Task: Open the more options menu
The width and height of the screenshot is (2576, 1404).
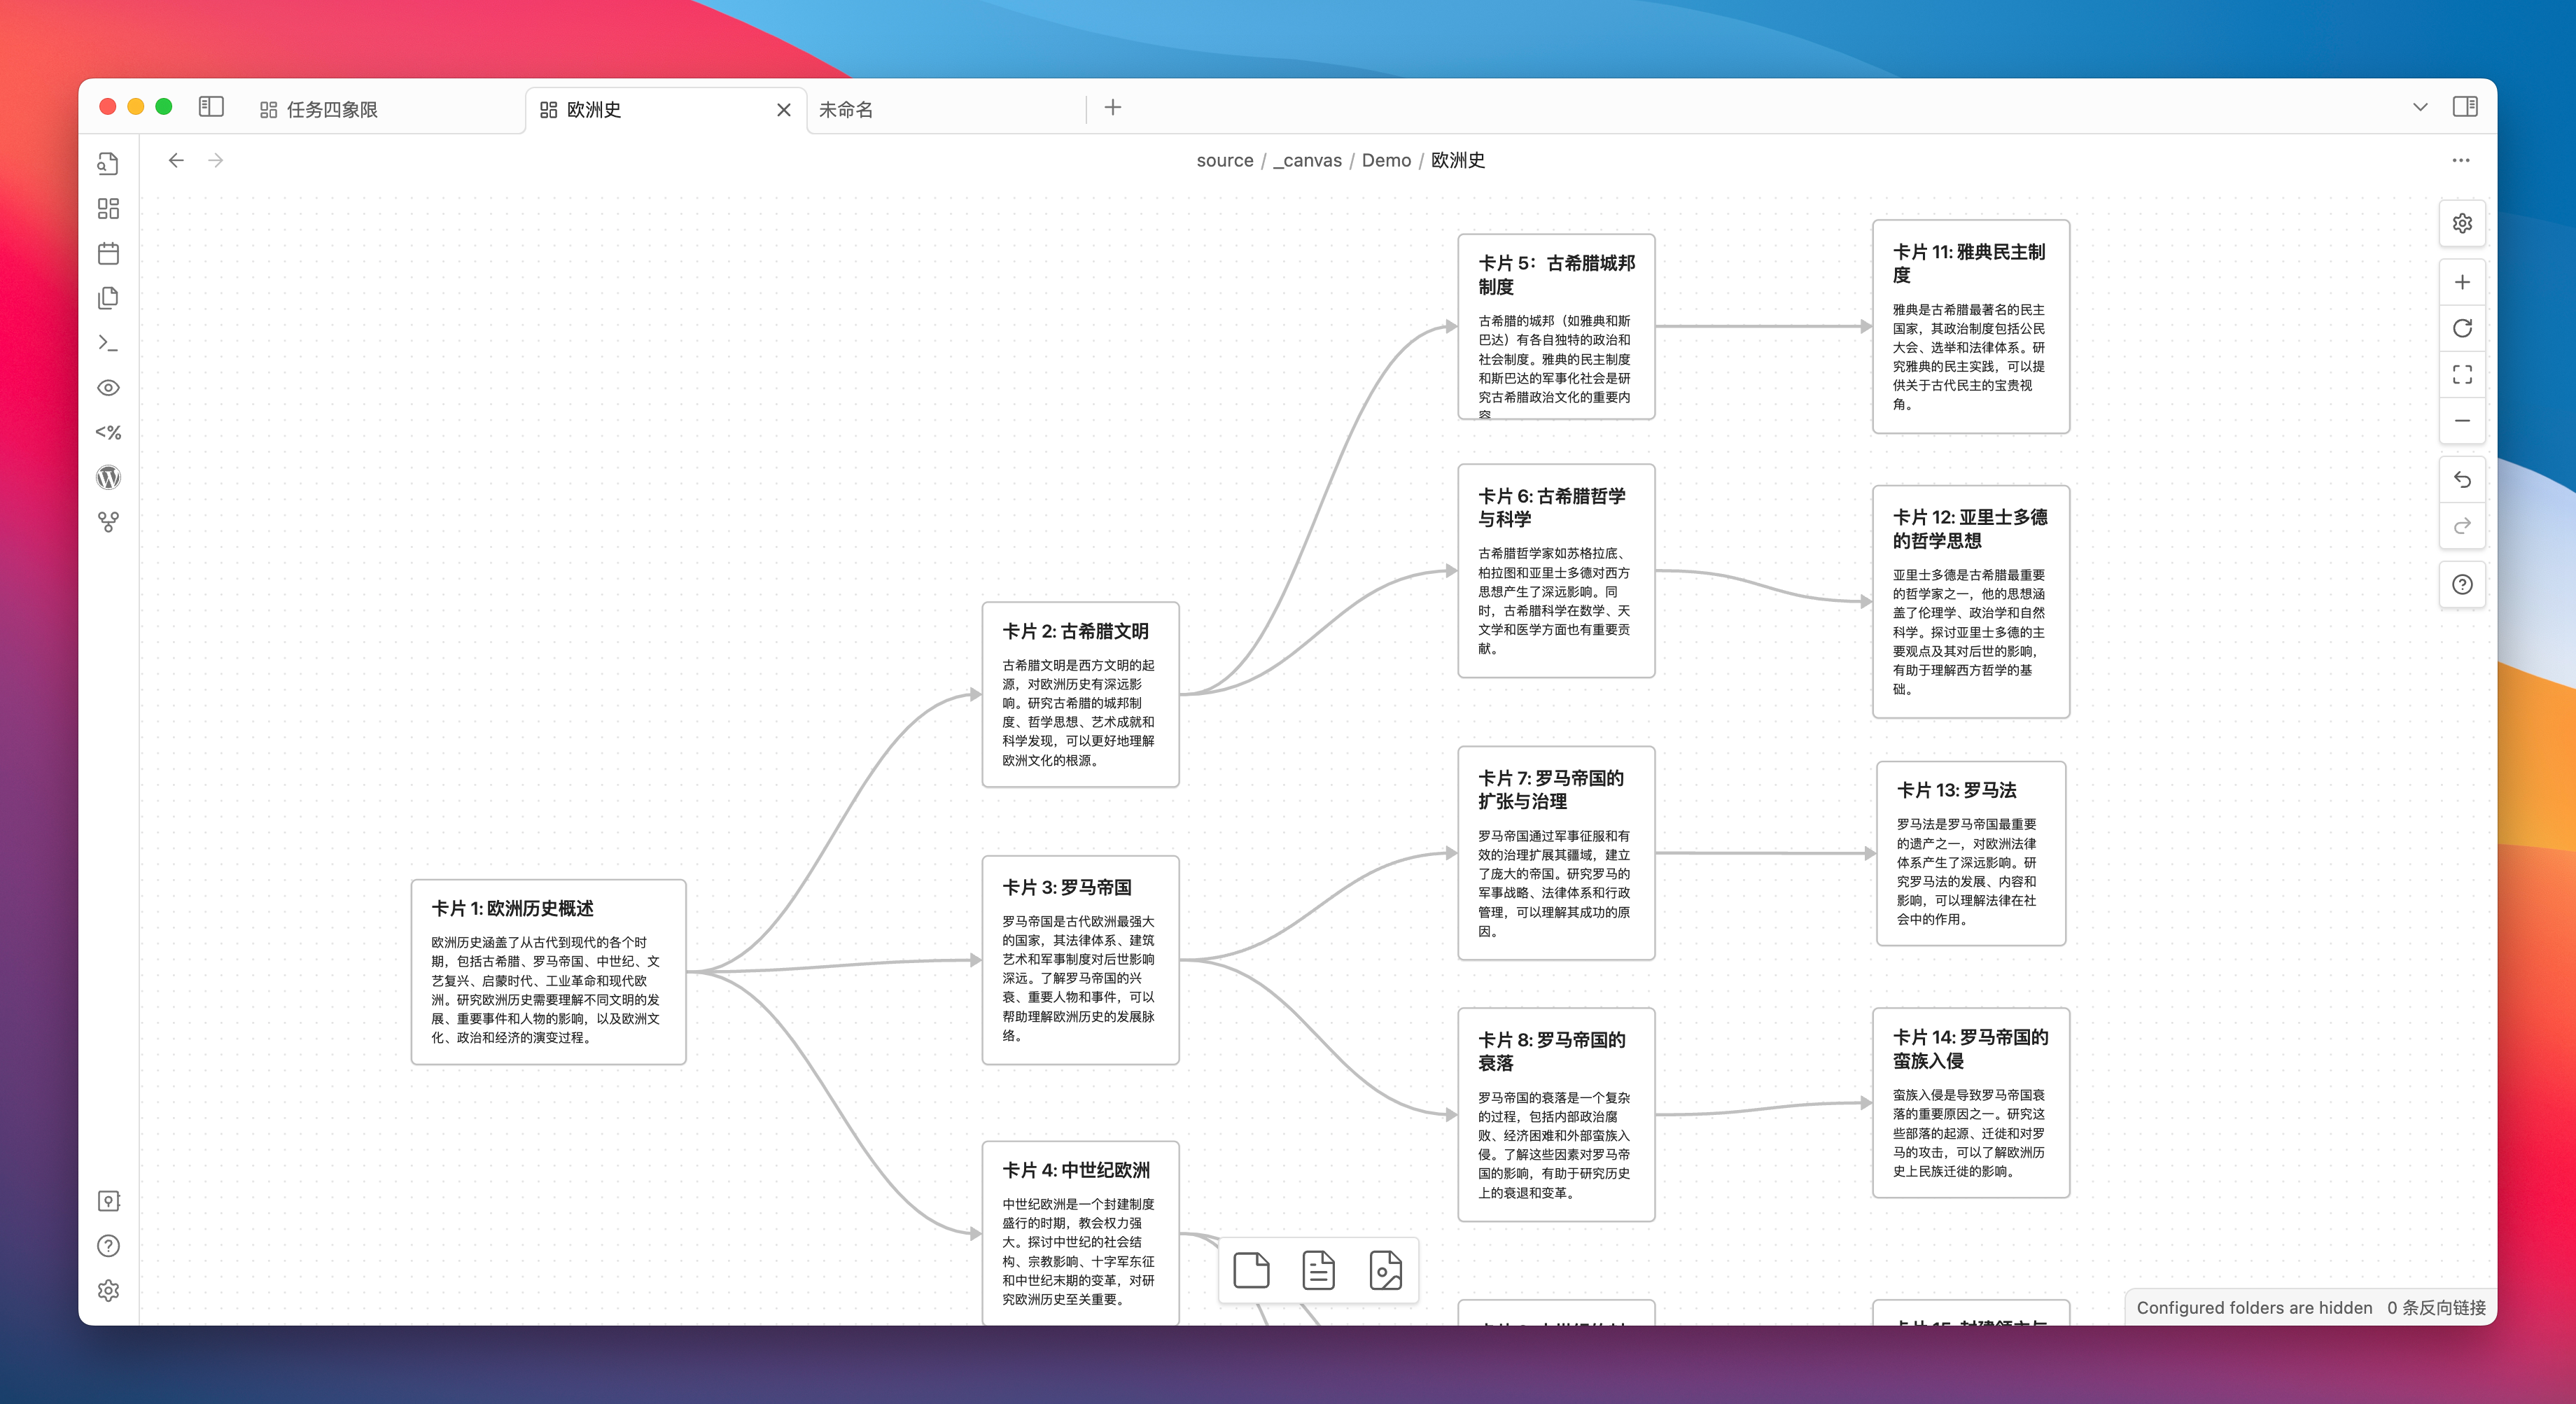Action: pyautogui.click(x=2461, y=160)
